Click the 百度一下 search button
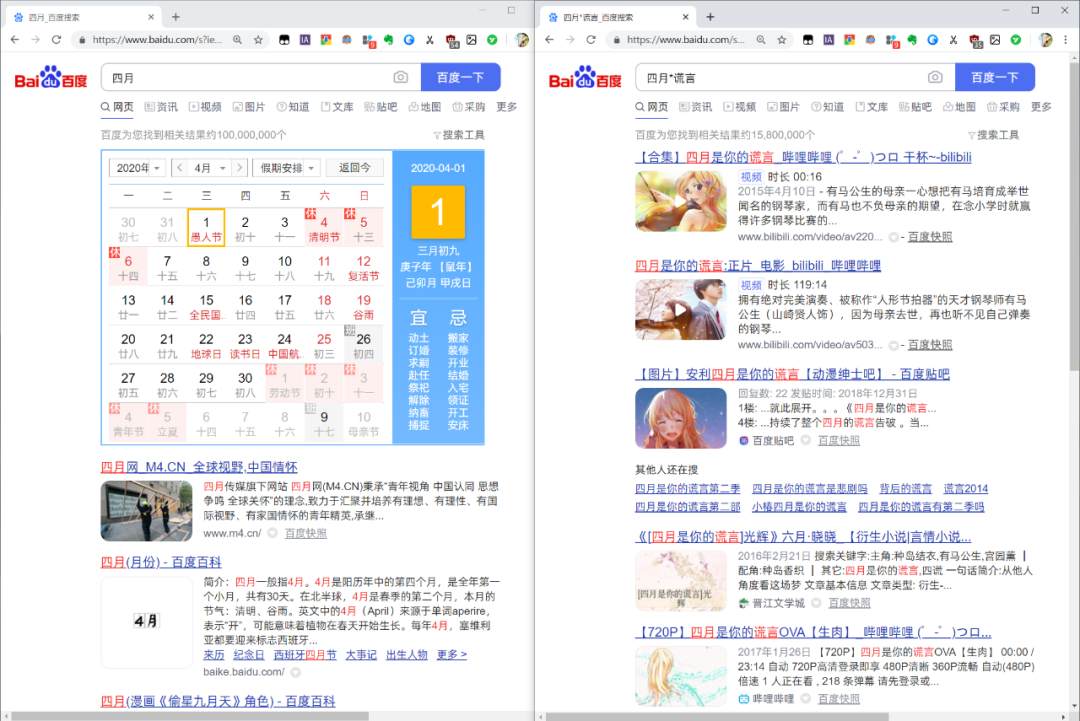 (461, 77)
